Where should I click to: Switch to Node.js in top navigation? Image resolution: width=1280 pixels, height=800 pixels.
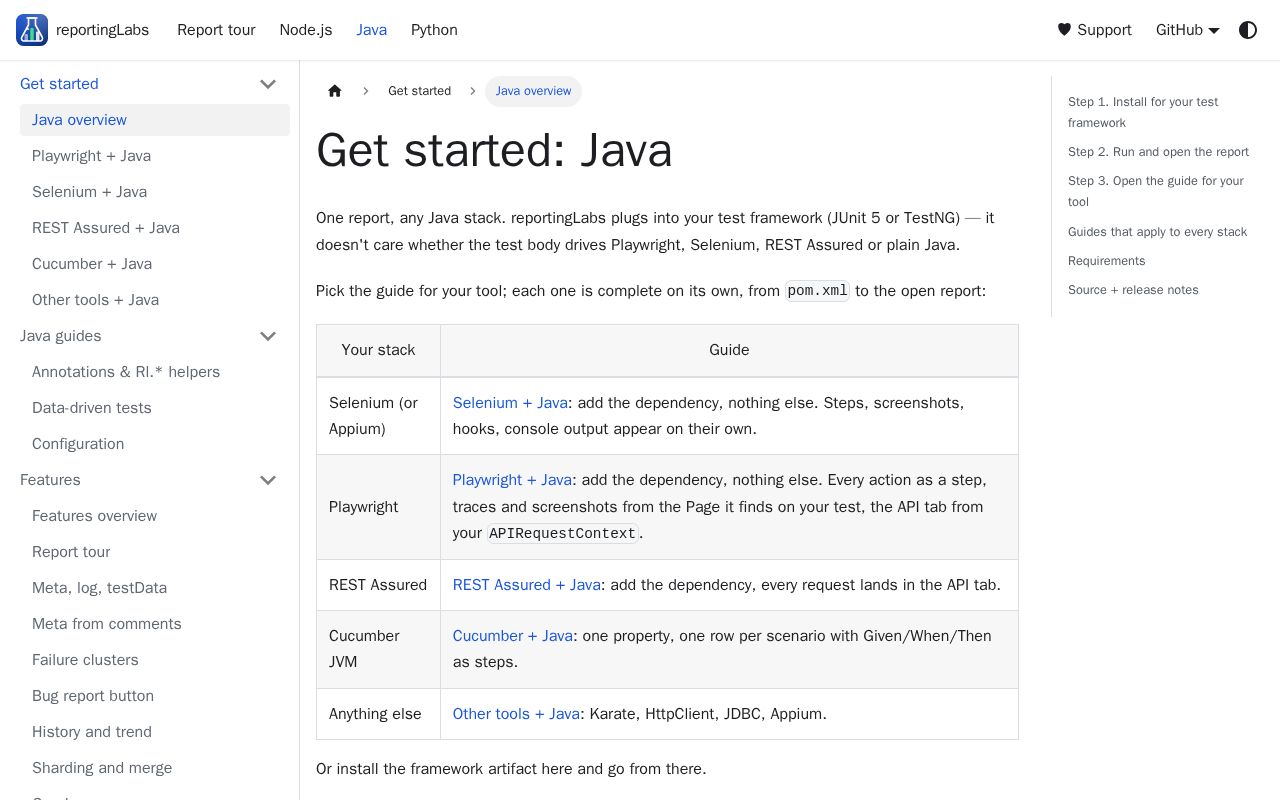(306, 30)
